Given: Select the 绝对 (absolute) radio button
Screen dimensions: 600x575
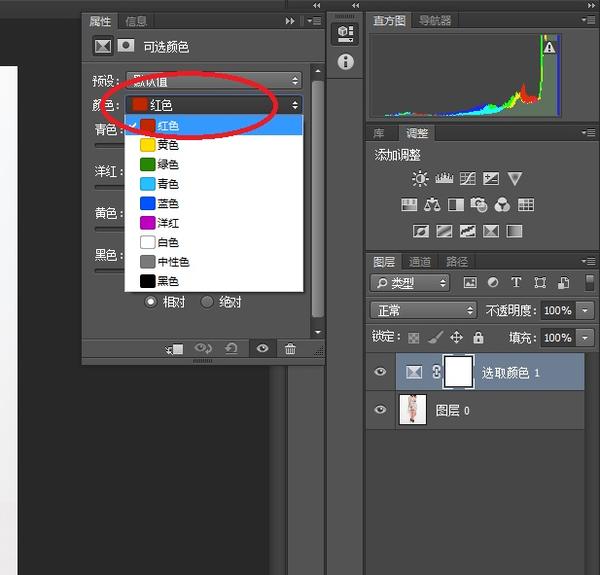Looking at the screenshot, I should click(x=207, y=302).
